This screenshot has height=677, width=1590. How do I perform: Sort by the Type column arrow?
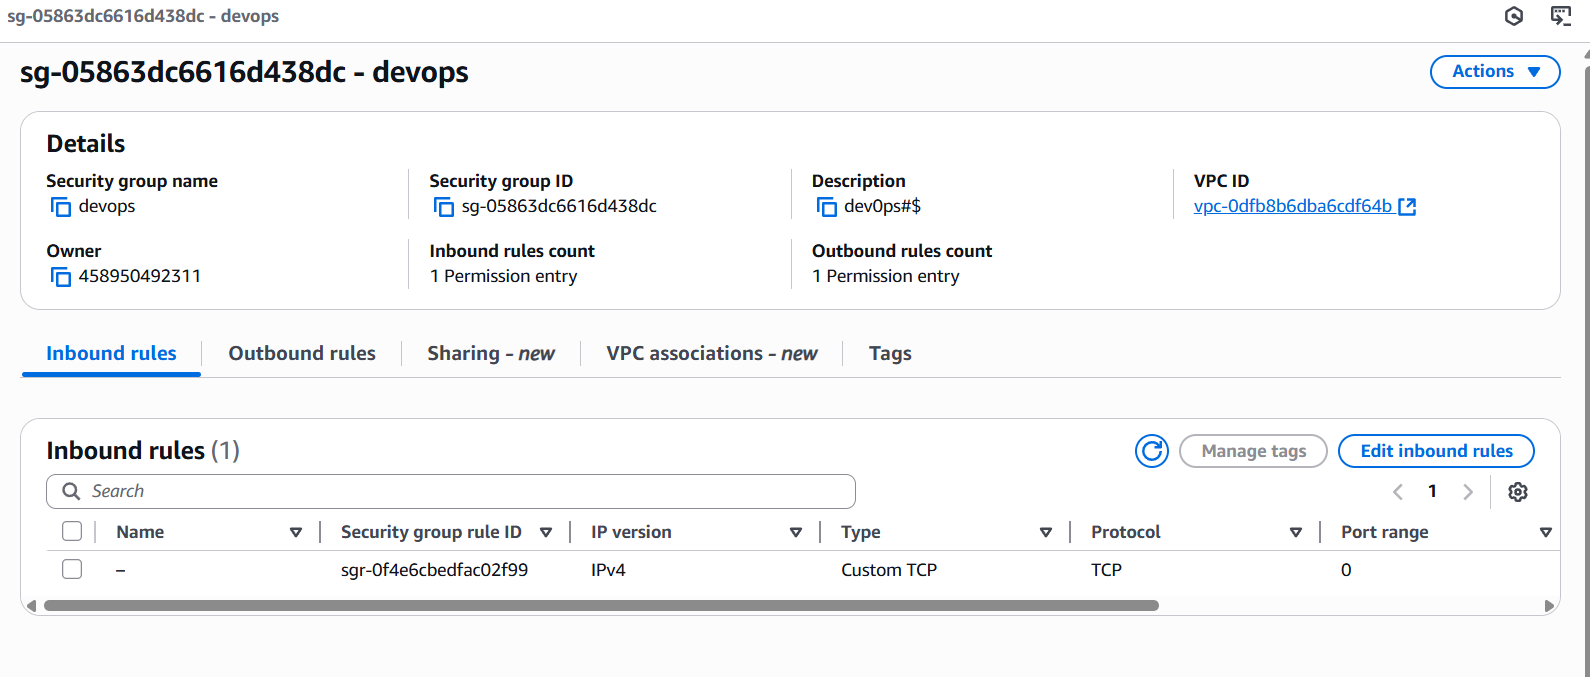[x=1046, y=533]
